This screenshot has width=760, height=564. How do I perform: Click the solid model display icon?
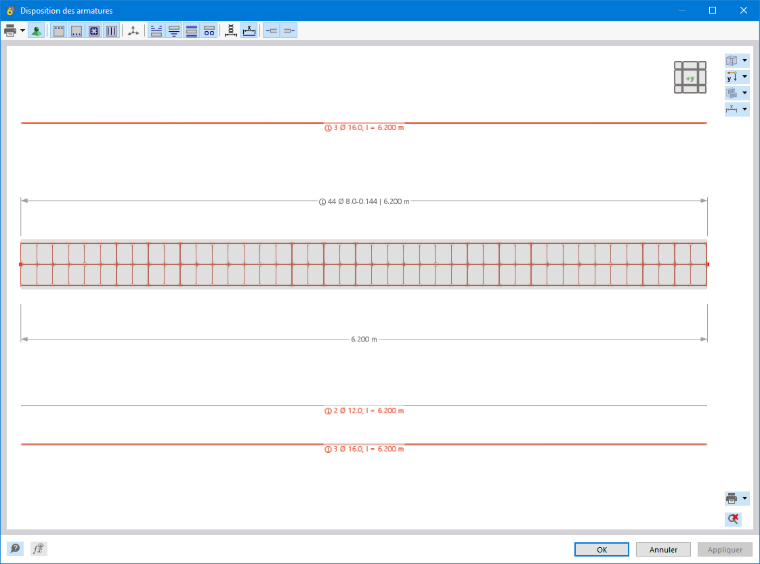pos(731,93)
